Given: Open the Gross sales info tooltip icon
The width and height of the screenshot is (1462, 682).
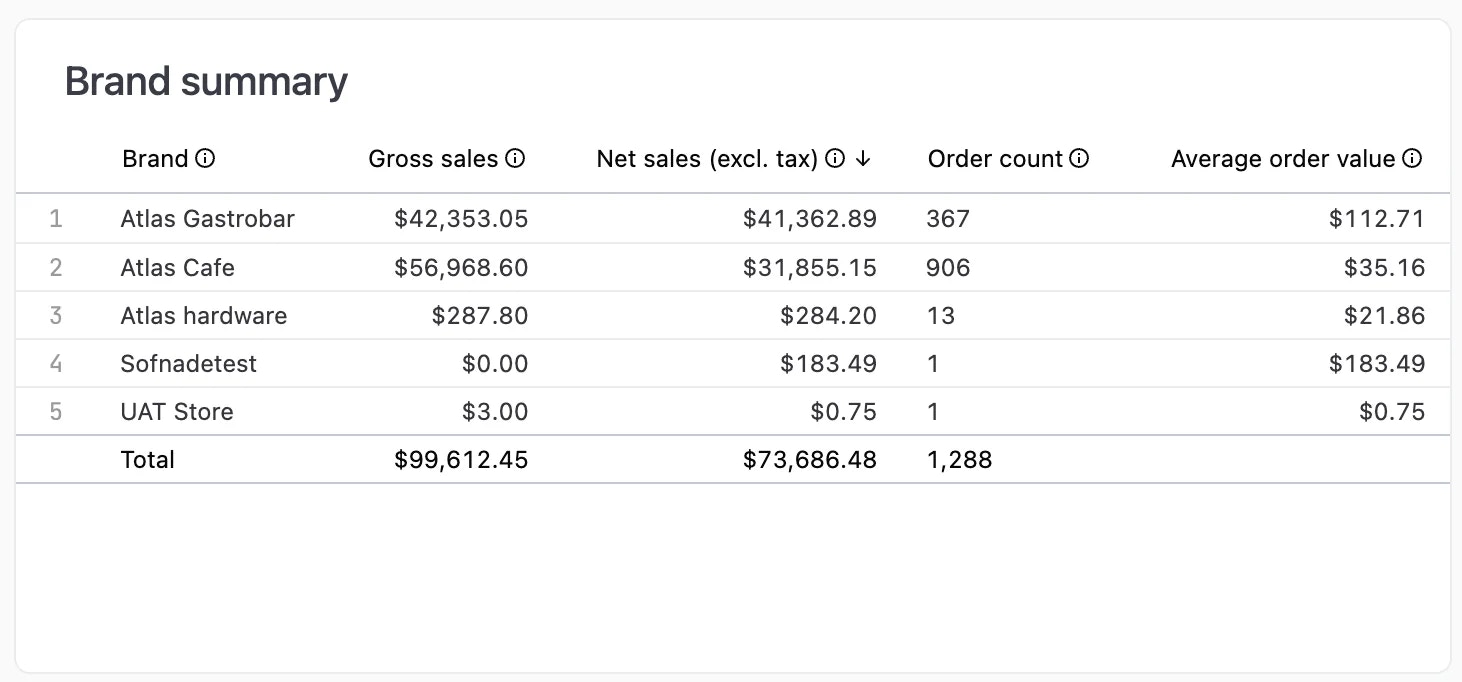Looking at the screenshot, I should pos(516,158).
